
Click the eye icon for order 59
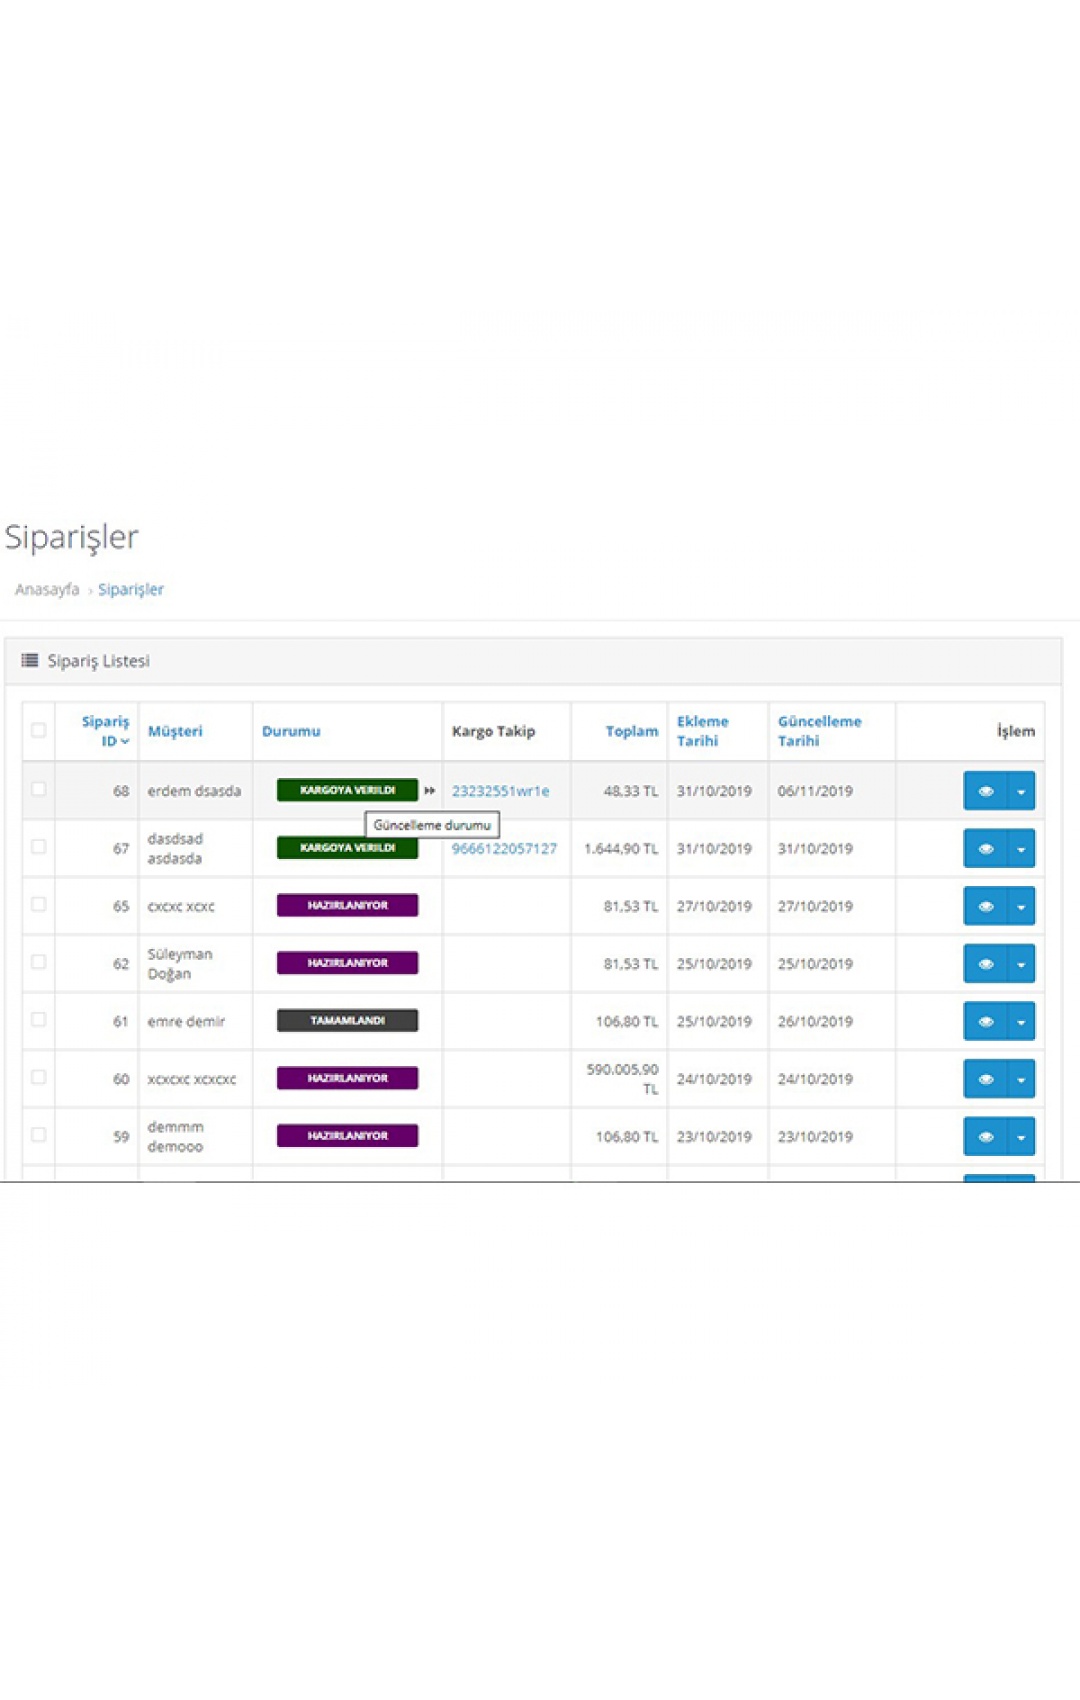coord(985,1137)
